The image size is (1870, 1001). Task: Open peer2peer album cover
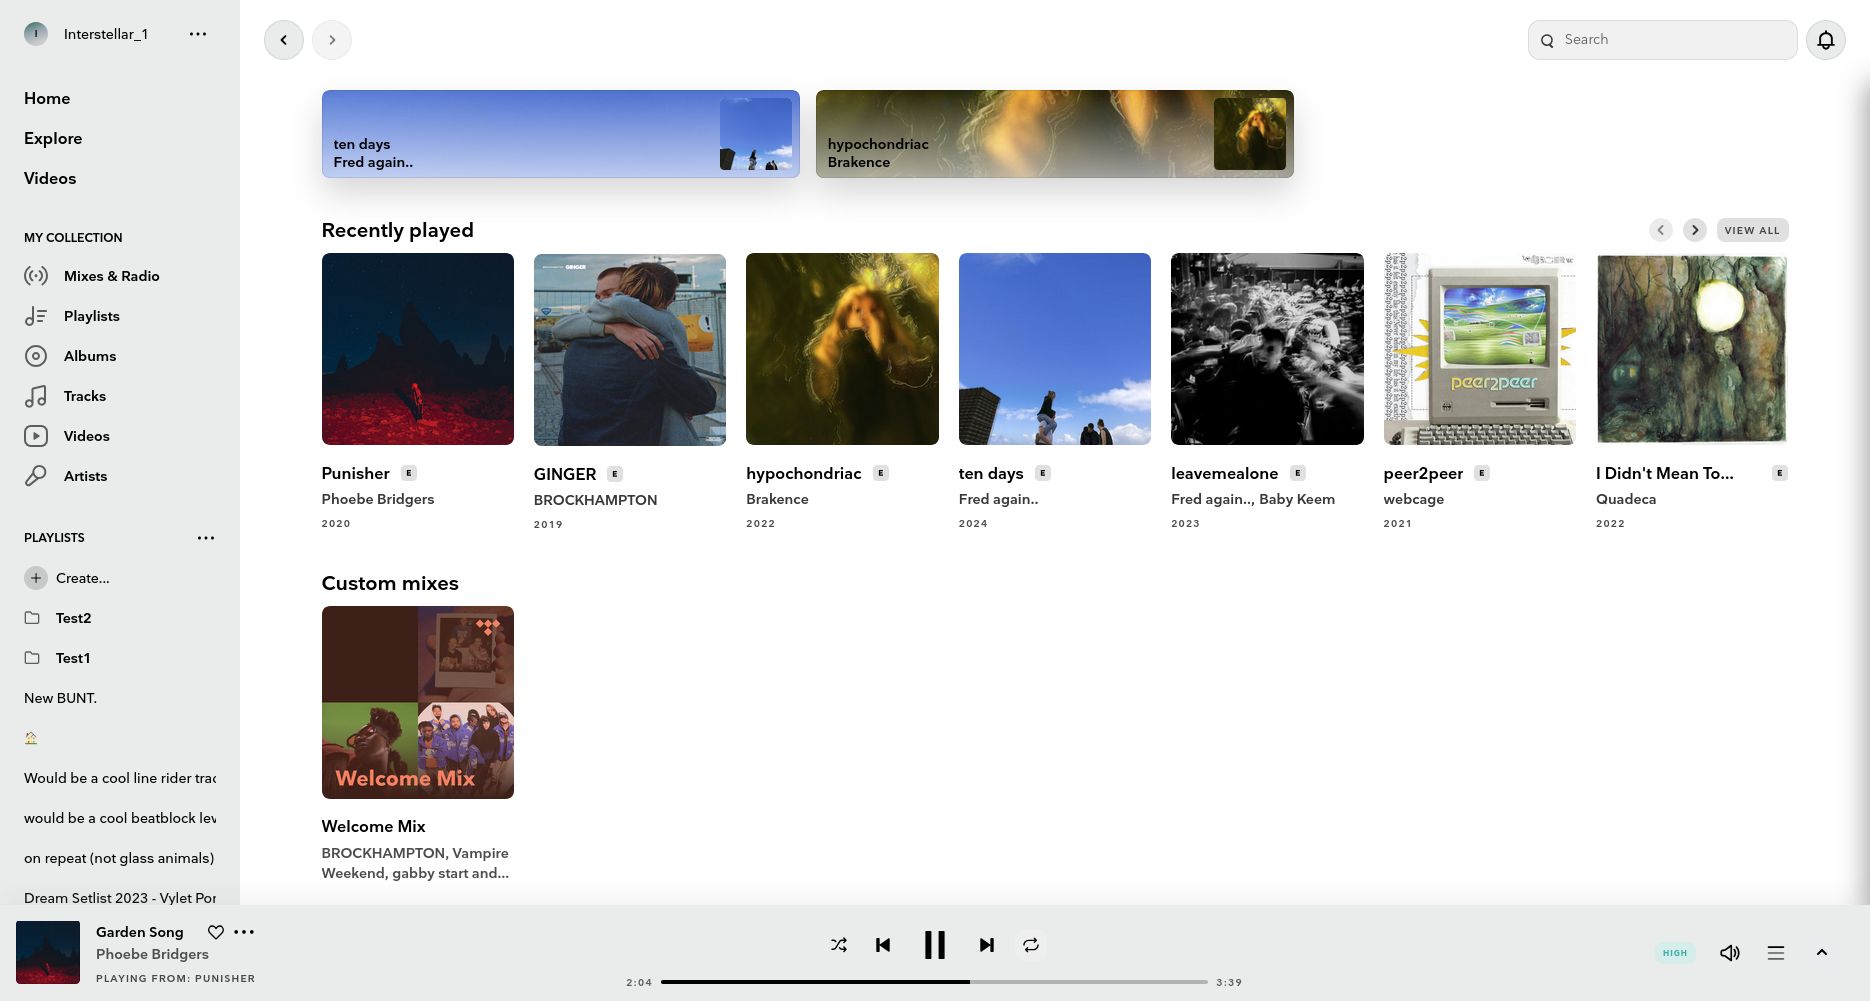tap(1480, 349)
